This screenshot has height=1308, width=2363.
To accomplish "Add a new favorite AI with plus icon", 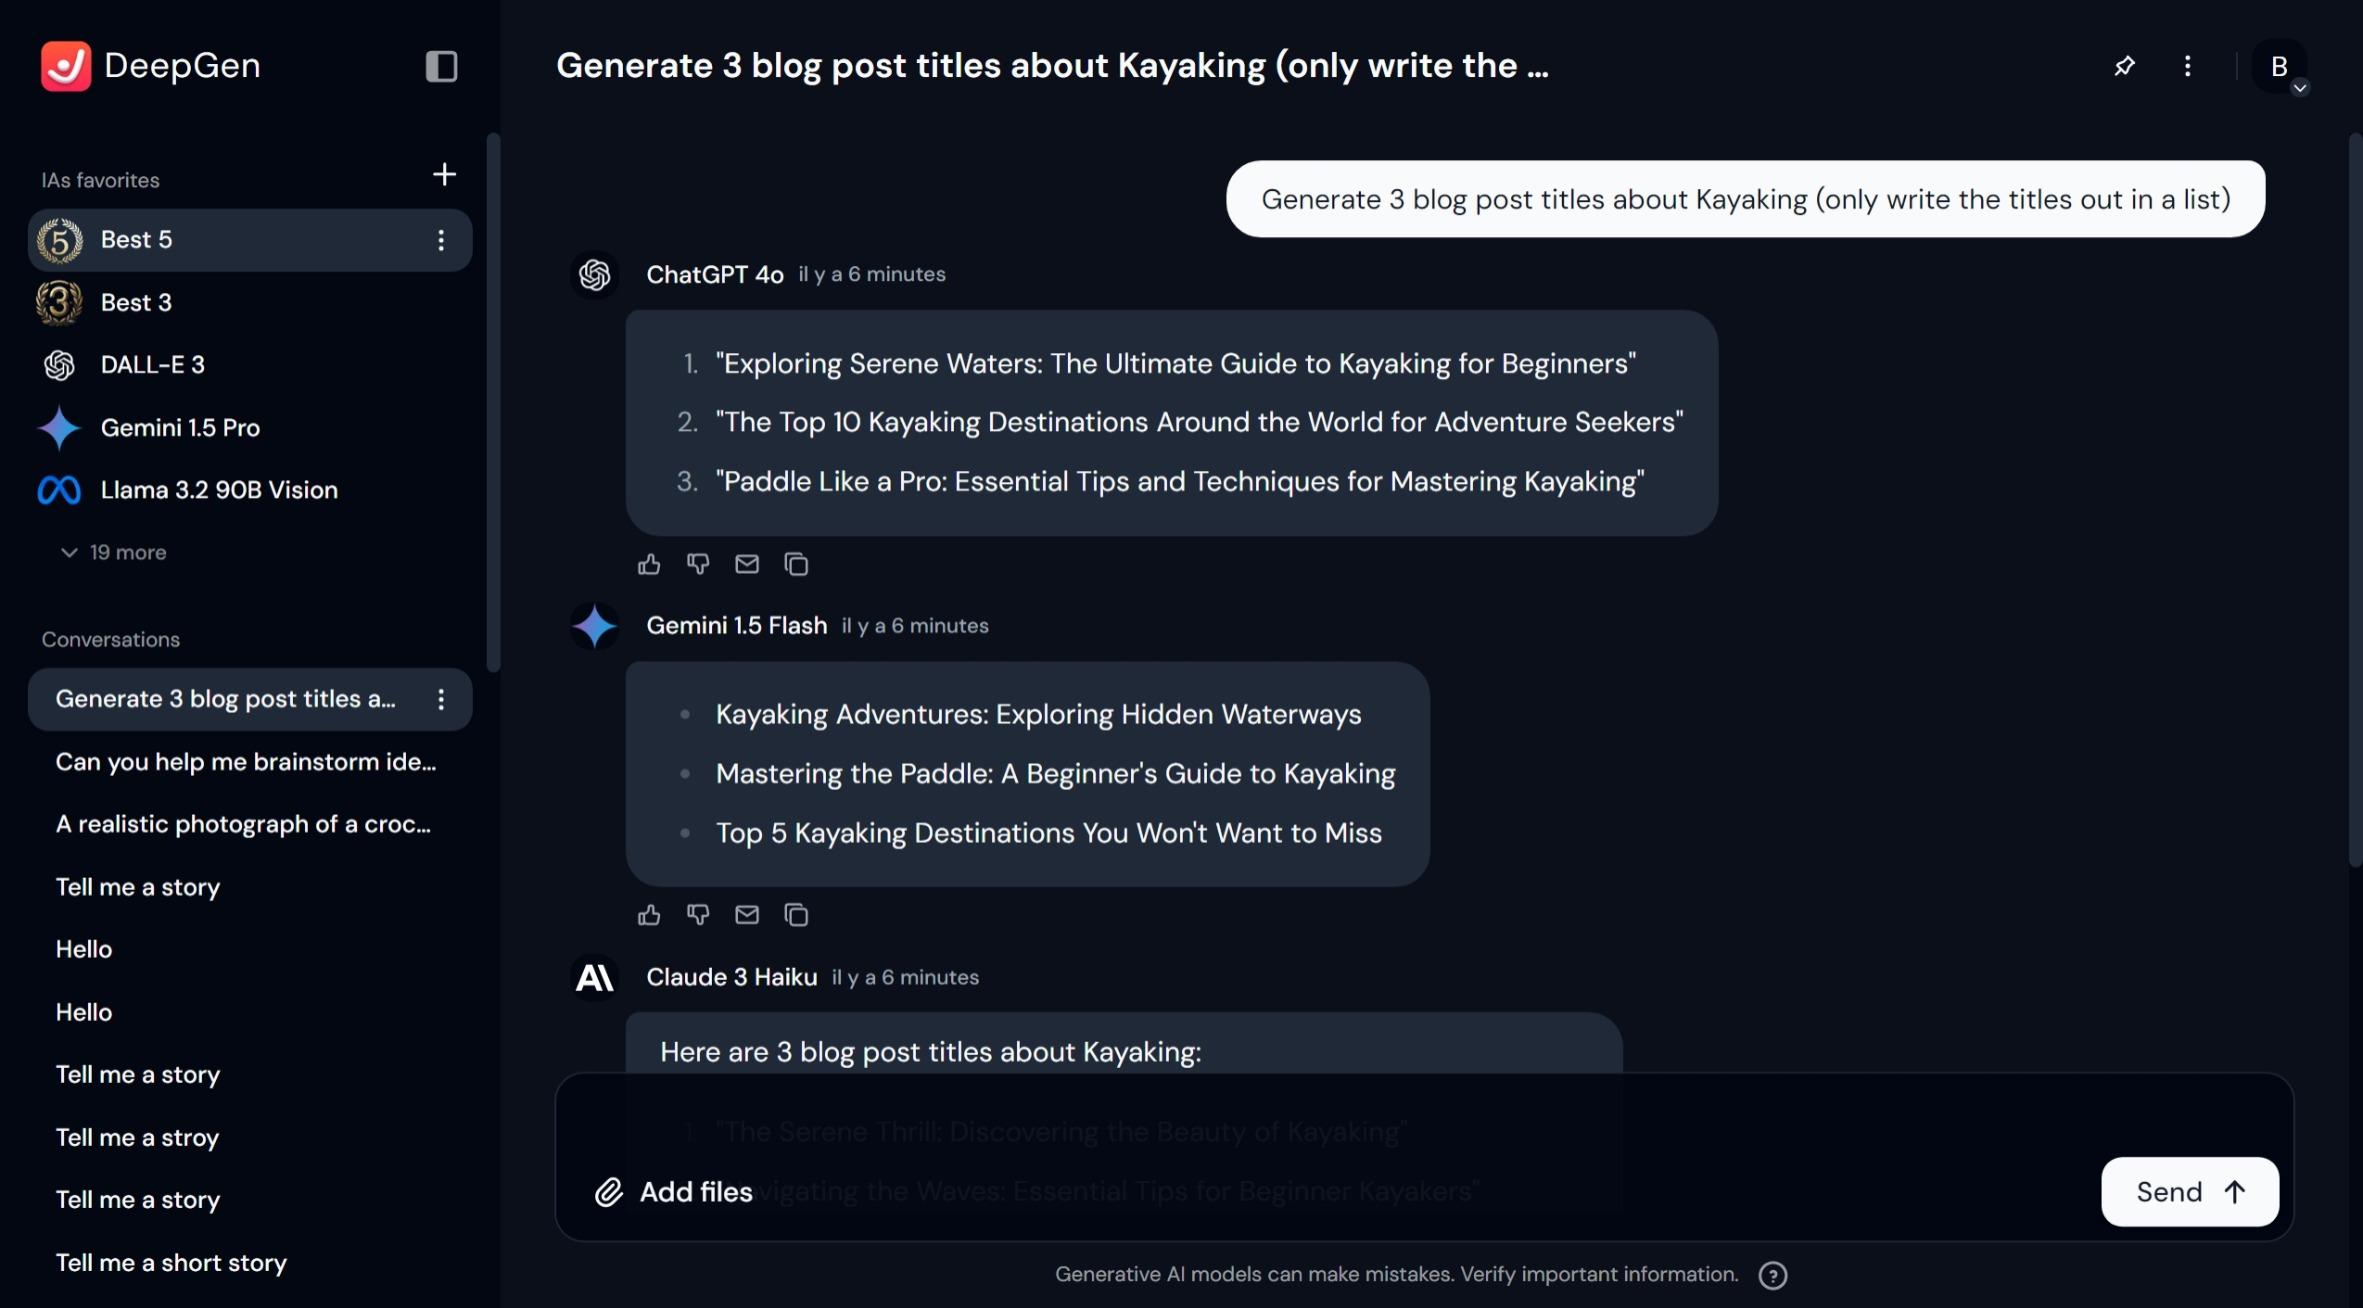I will pos(444,174).
